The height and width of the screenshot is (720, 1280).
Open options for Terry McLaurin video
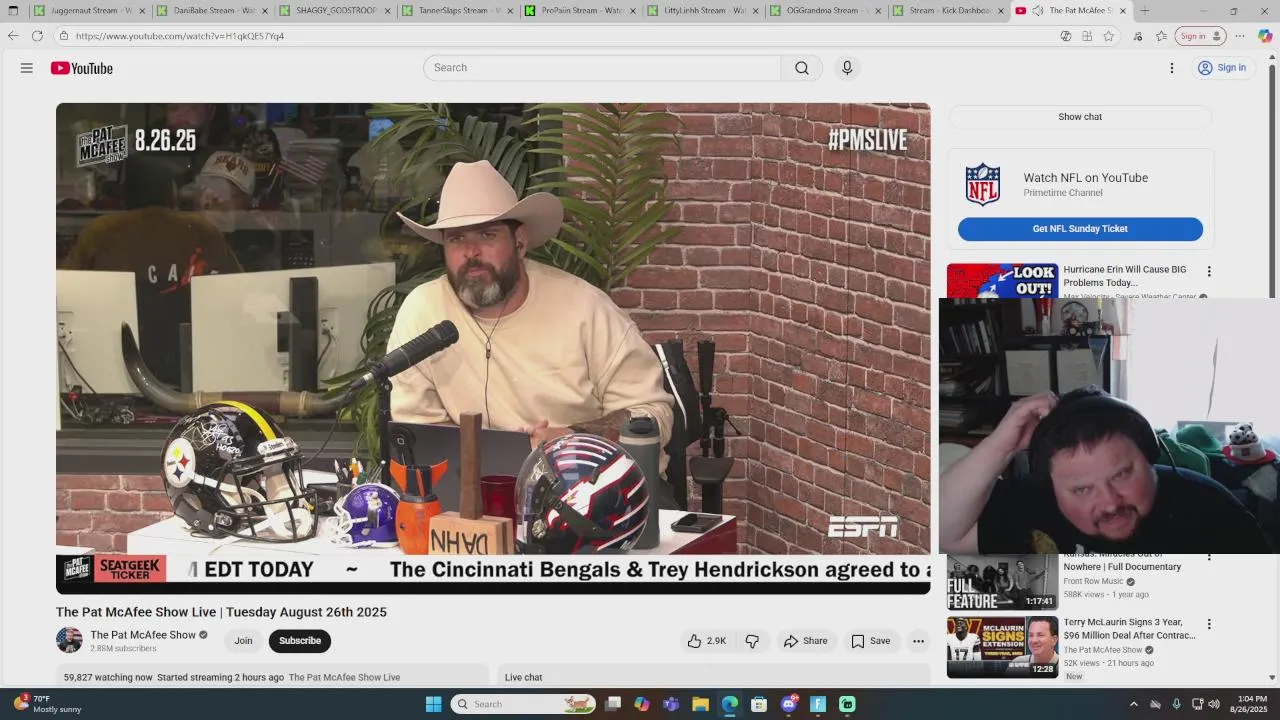[1209, 624]
